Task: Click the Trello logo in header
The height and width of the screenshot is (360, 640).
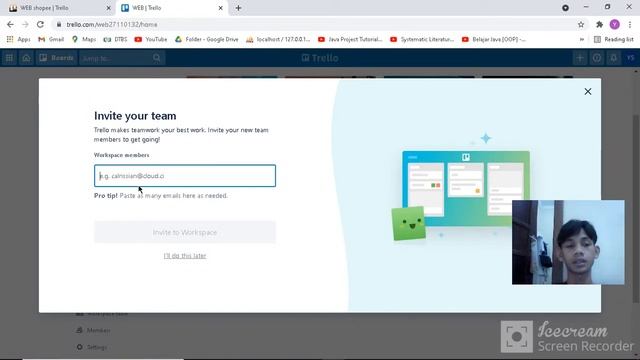Action: [x=320, y=58]
